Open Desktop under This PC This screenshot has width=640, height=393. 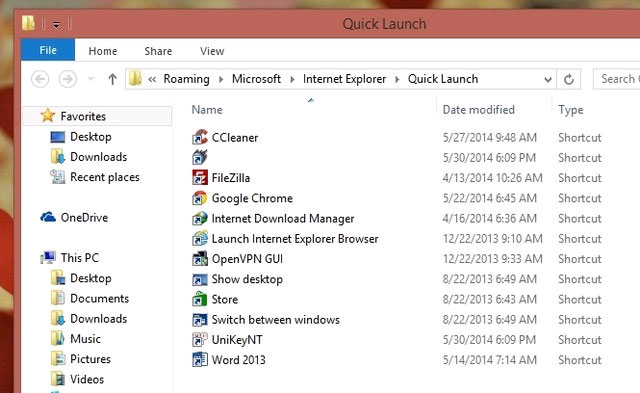coord(91,278)
